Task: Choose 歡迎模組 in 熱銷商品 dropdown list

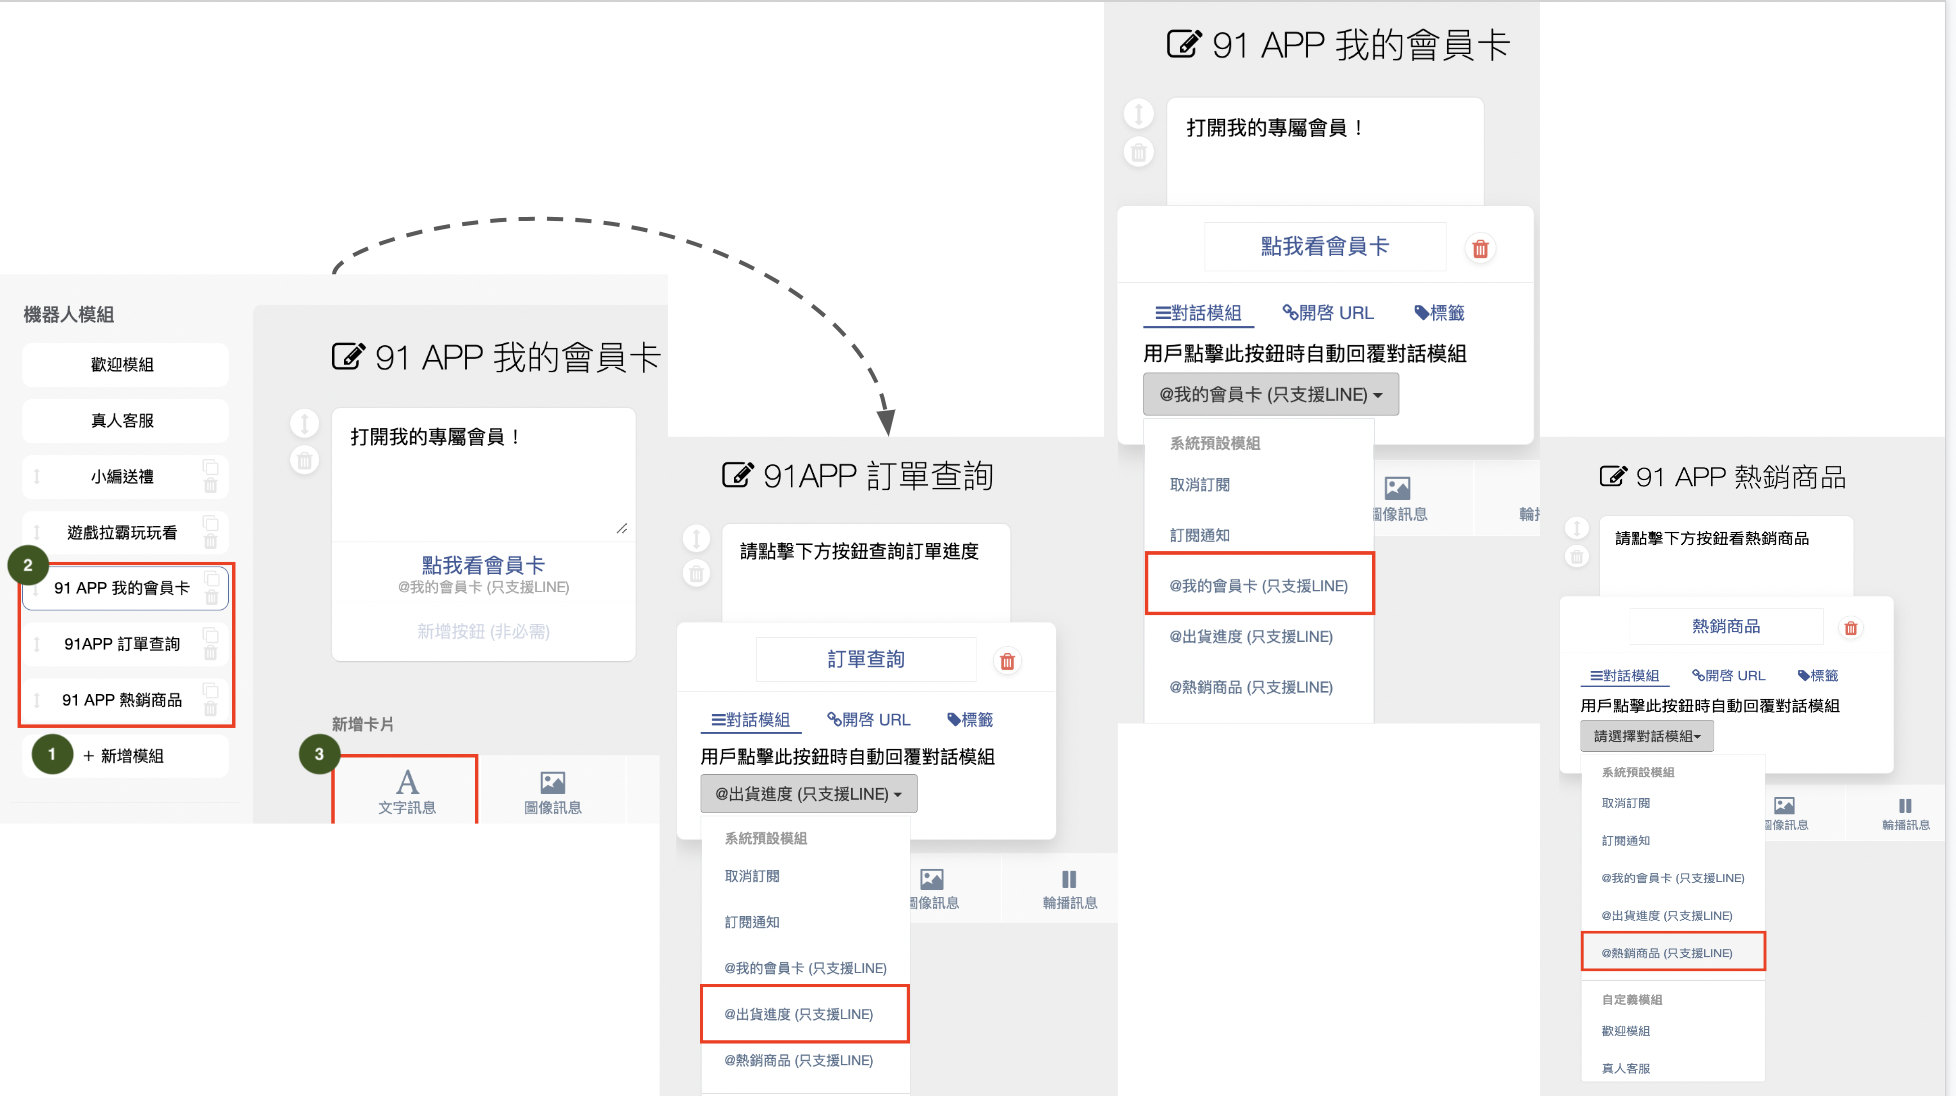Action: click(1626, 1031)
